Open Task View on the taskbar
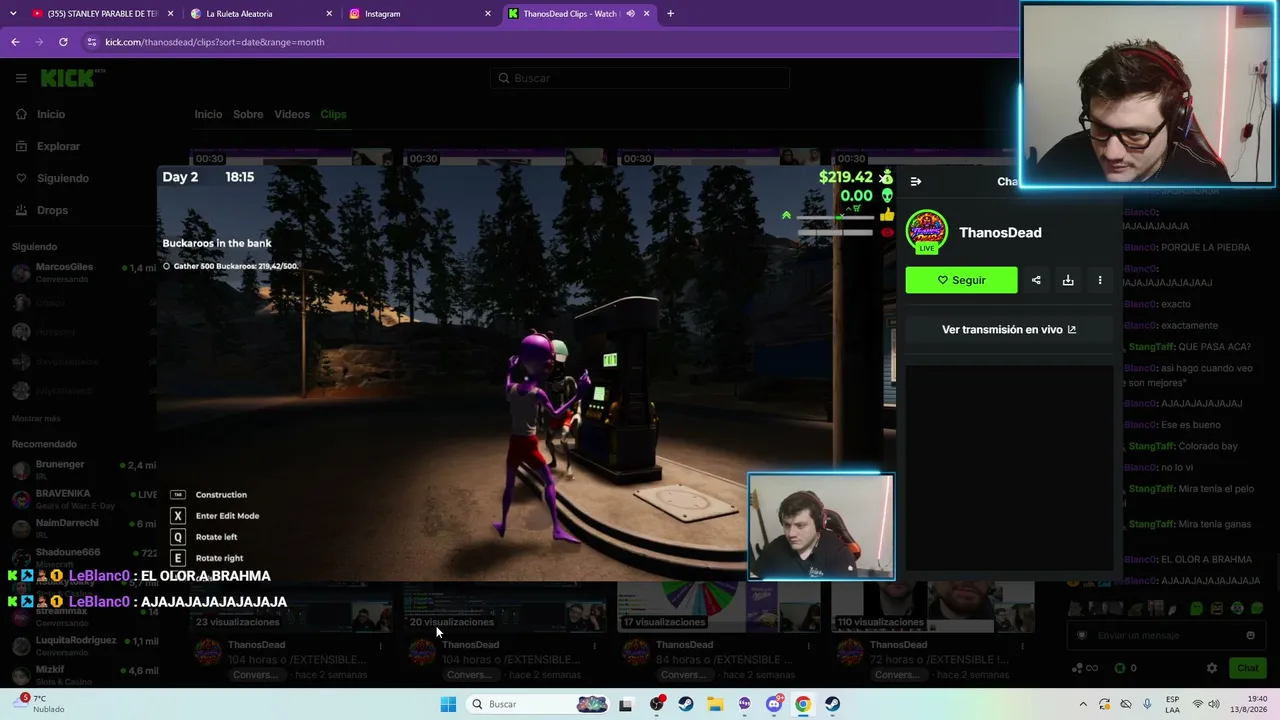 (x=625, y=704)
